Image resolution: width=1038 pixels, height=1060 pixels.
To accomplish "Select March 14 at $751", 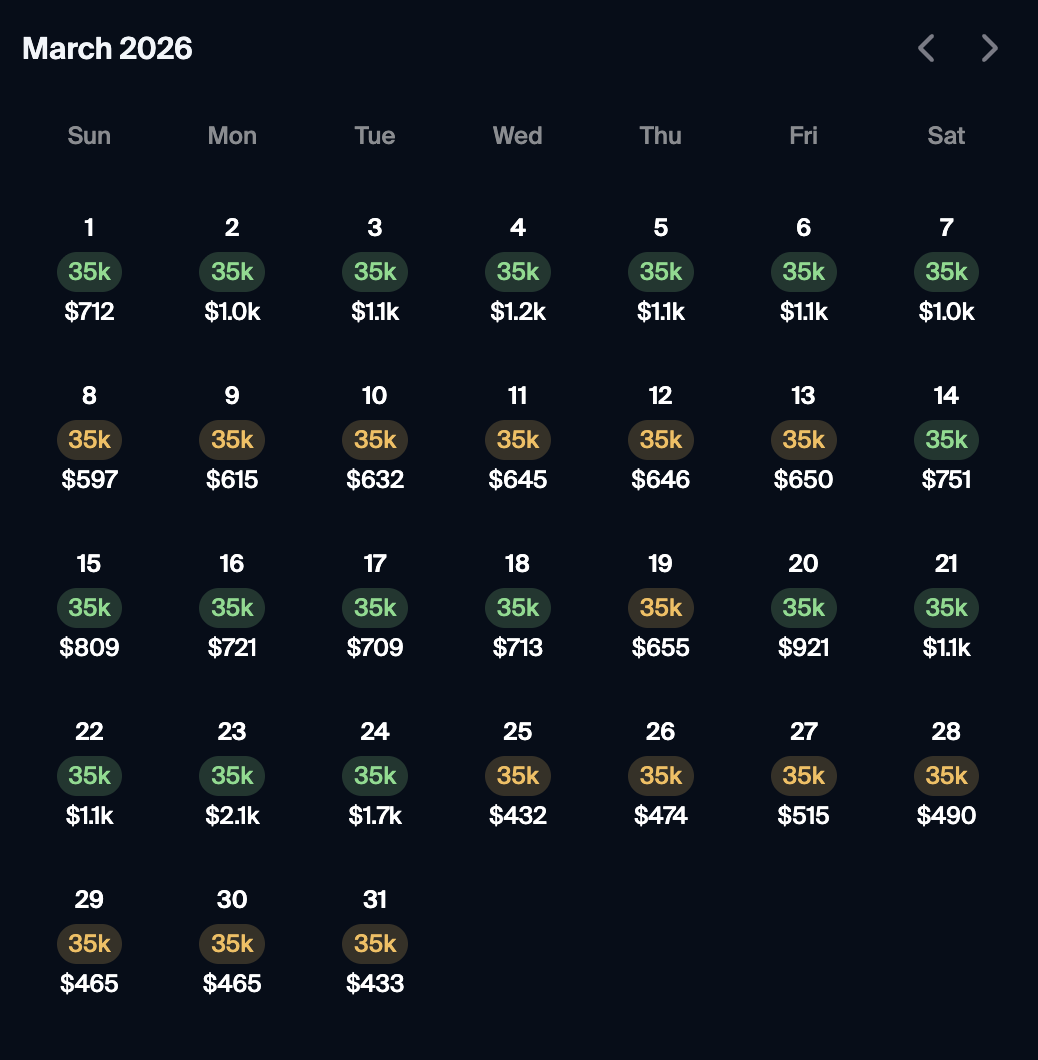I will coord(946,438).
